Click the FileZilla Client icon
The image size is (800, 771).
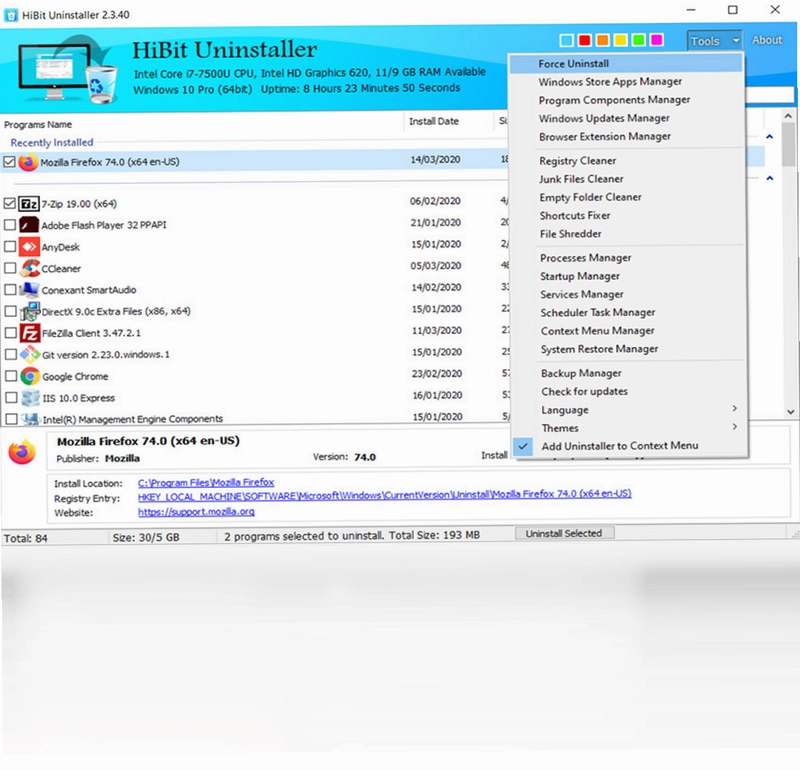tap(30, 333)
